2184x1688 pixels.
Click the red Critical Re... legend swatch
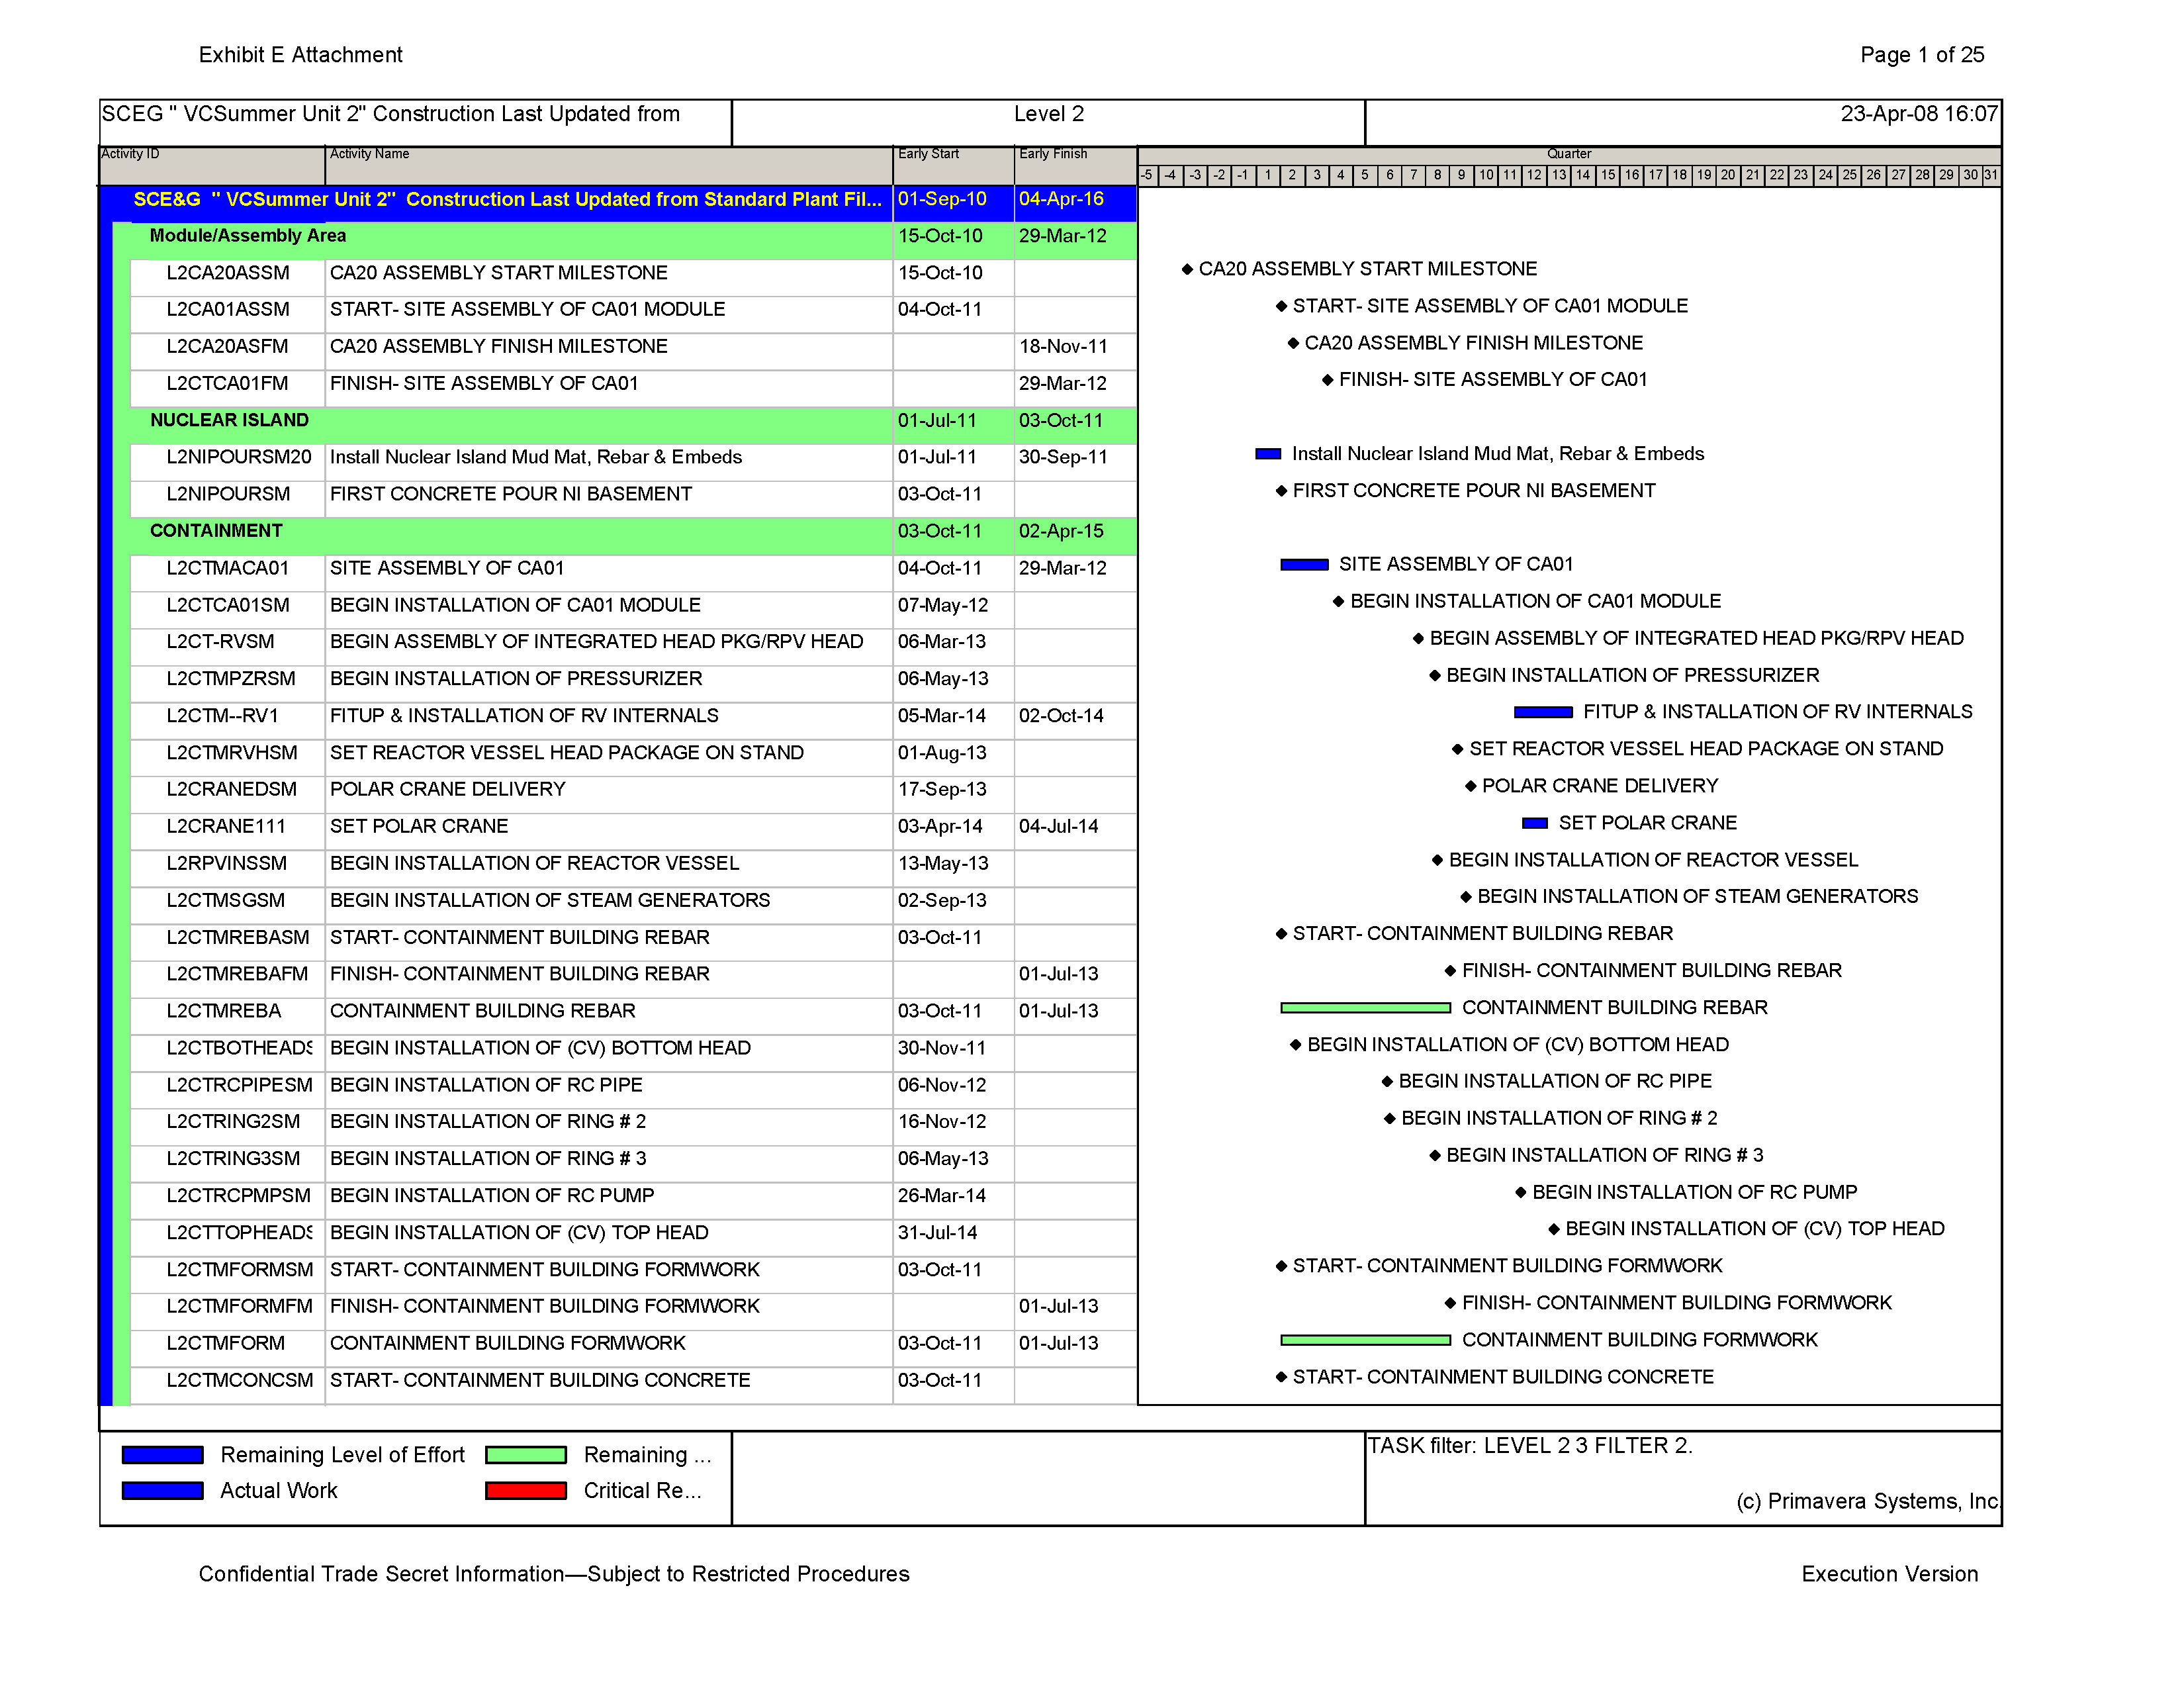(526, 1491)
